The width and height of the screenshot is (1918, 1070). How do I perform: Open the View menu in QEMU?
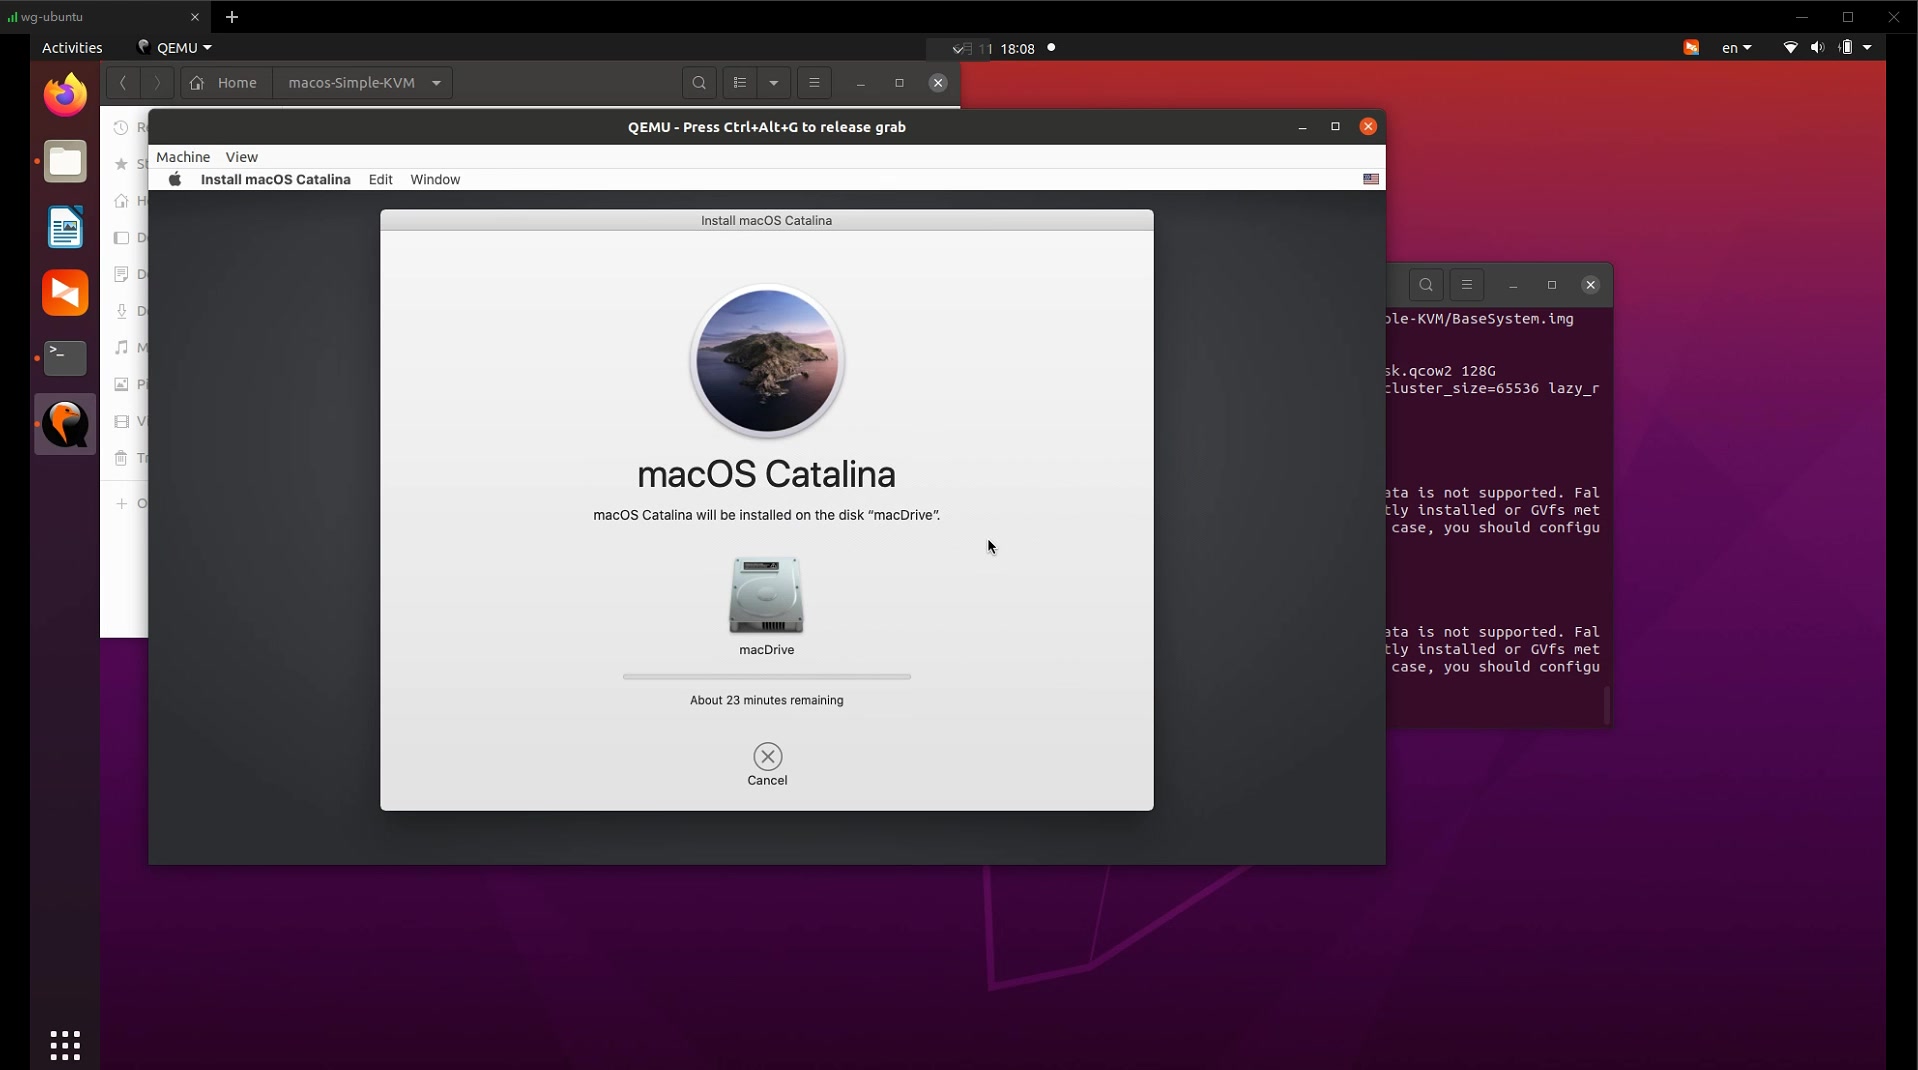pyautogui.click(x=241, y=157)
